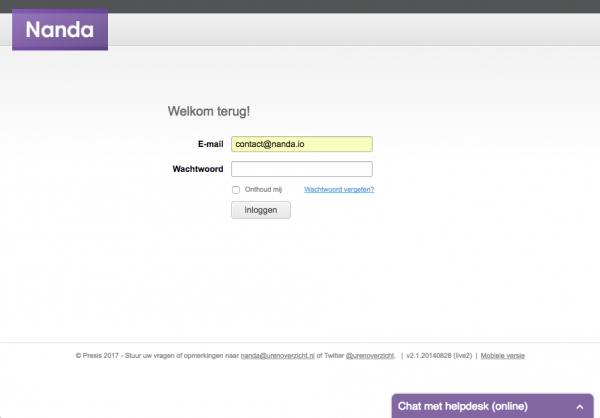Focus the E-mail input field
Screen dimensions: 600x418
pos(302,144)
